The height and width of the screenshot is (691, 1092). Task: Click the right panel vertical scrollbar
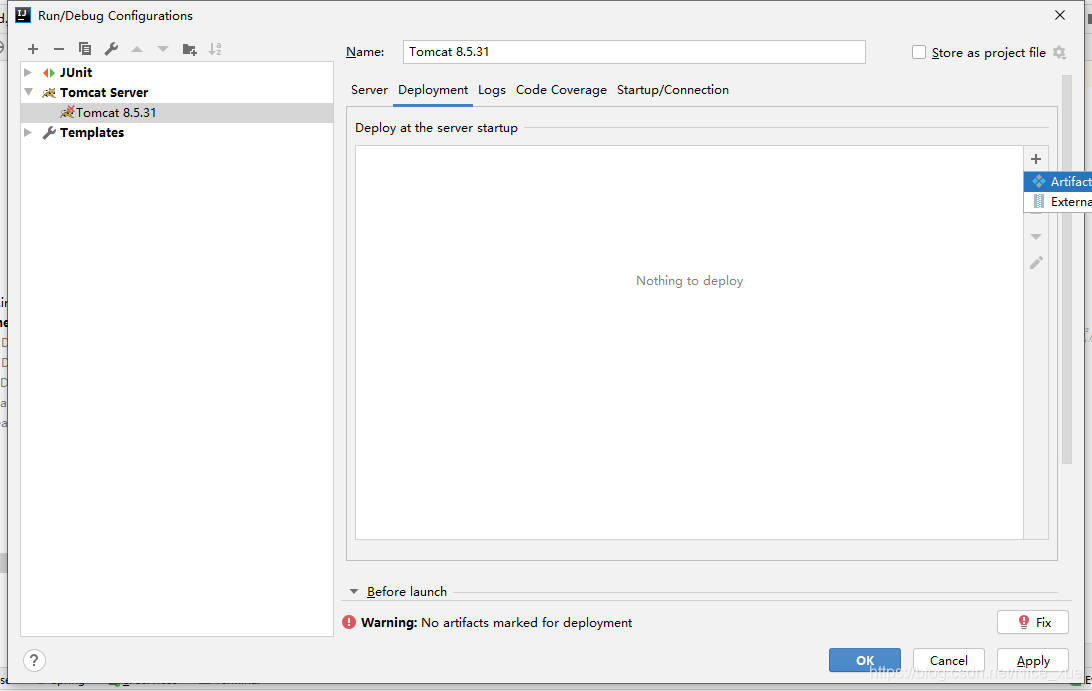[x=1066, y=270]
